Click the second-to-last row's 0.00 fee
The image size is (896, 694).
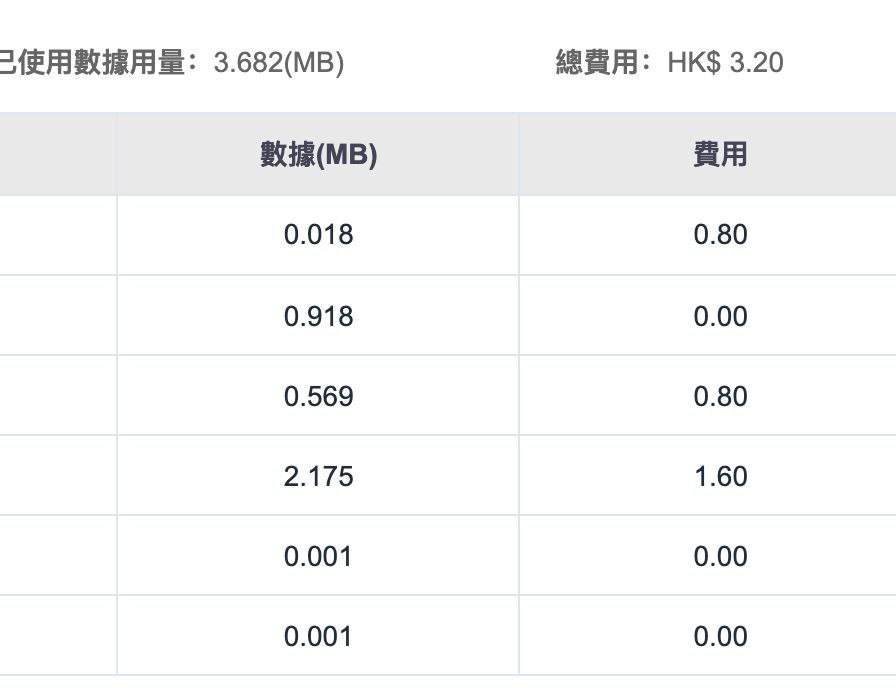point(720,556)
